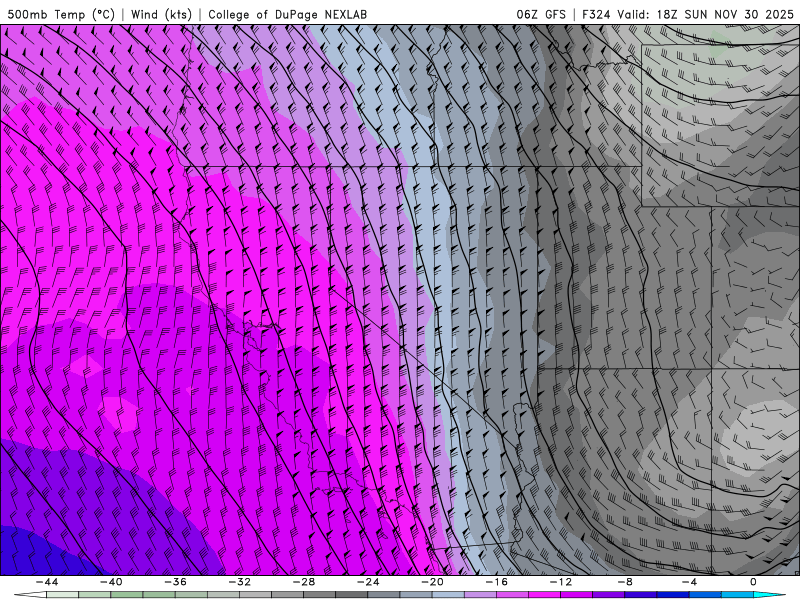Click the -16 color scale label
Screen dimensions: 800x600
point(496,582)
